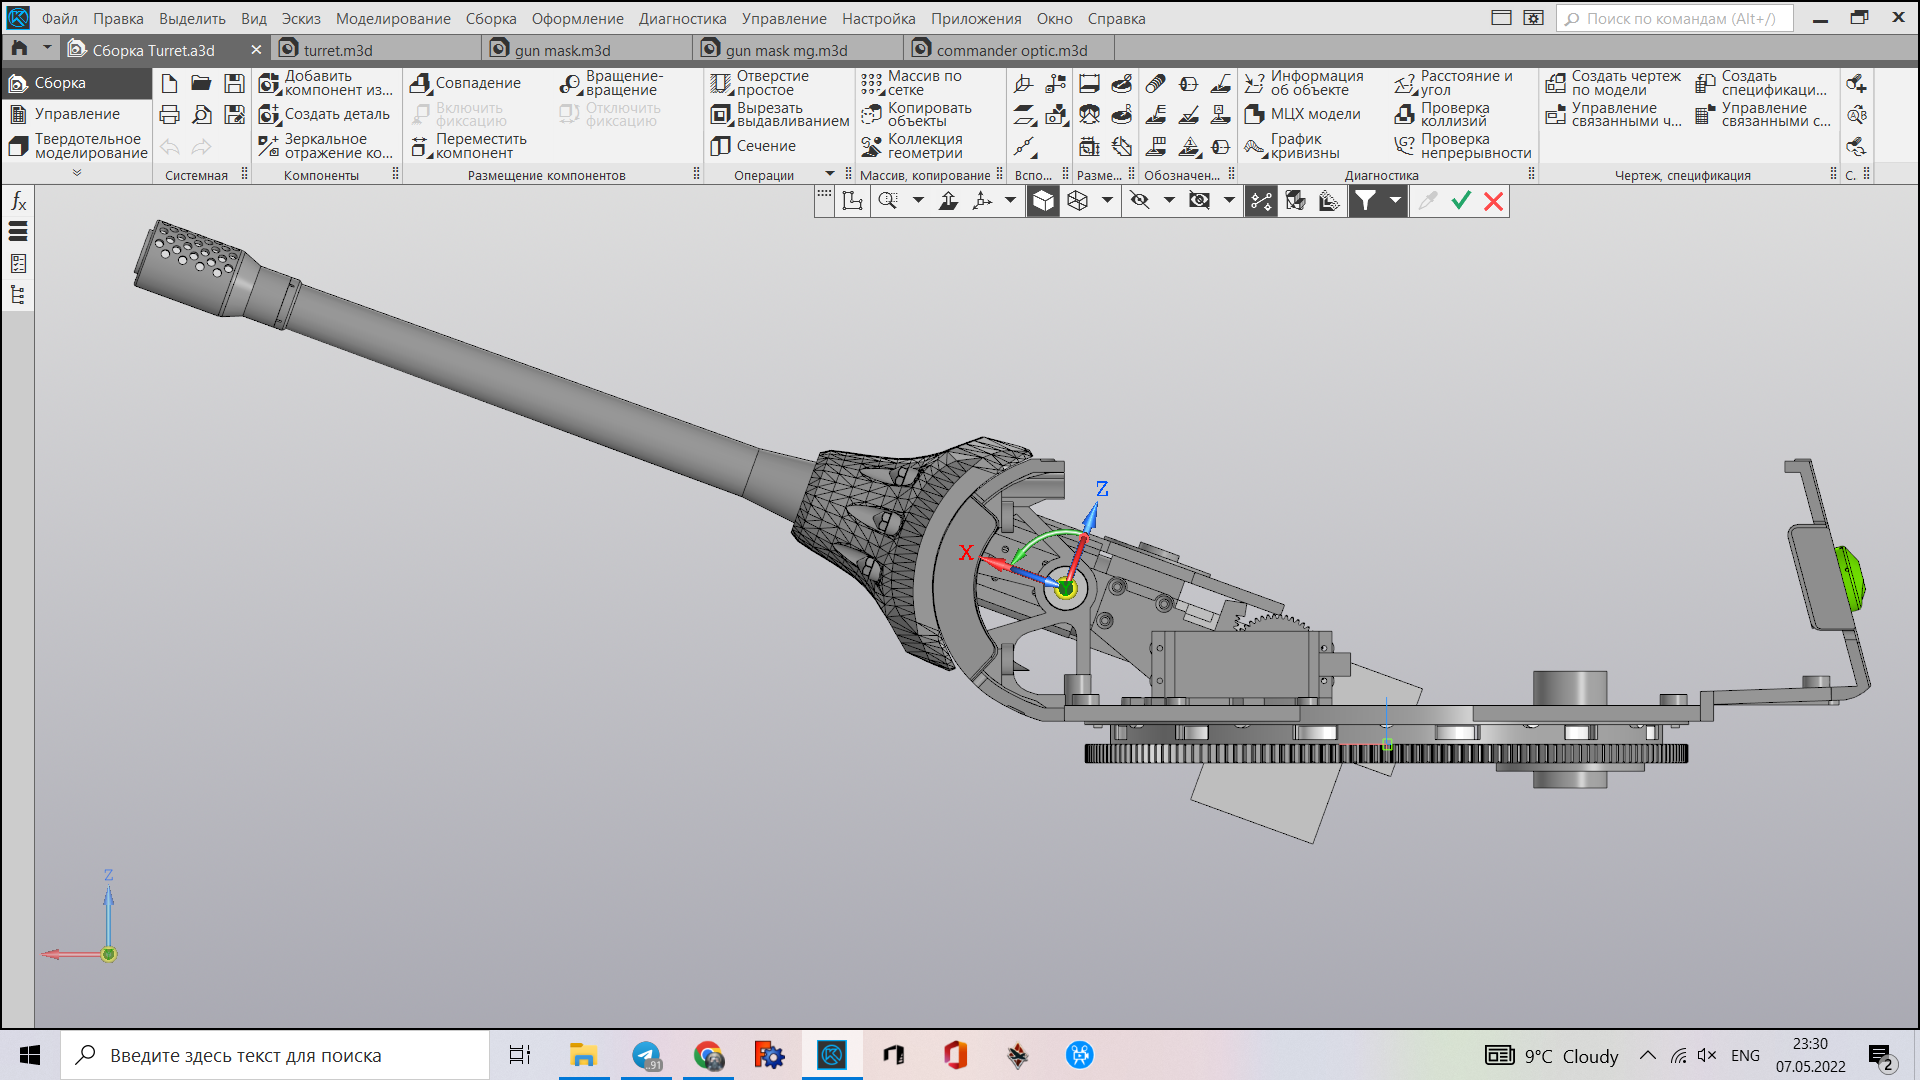Click the Управление mode button
Image resolution: width=1920 pixels, height=1080 pixels.
76,114
